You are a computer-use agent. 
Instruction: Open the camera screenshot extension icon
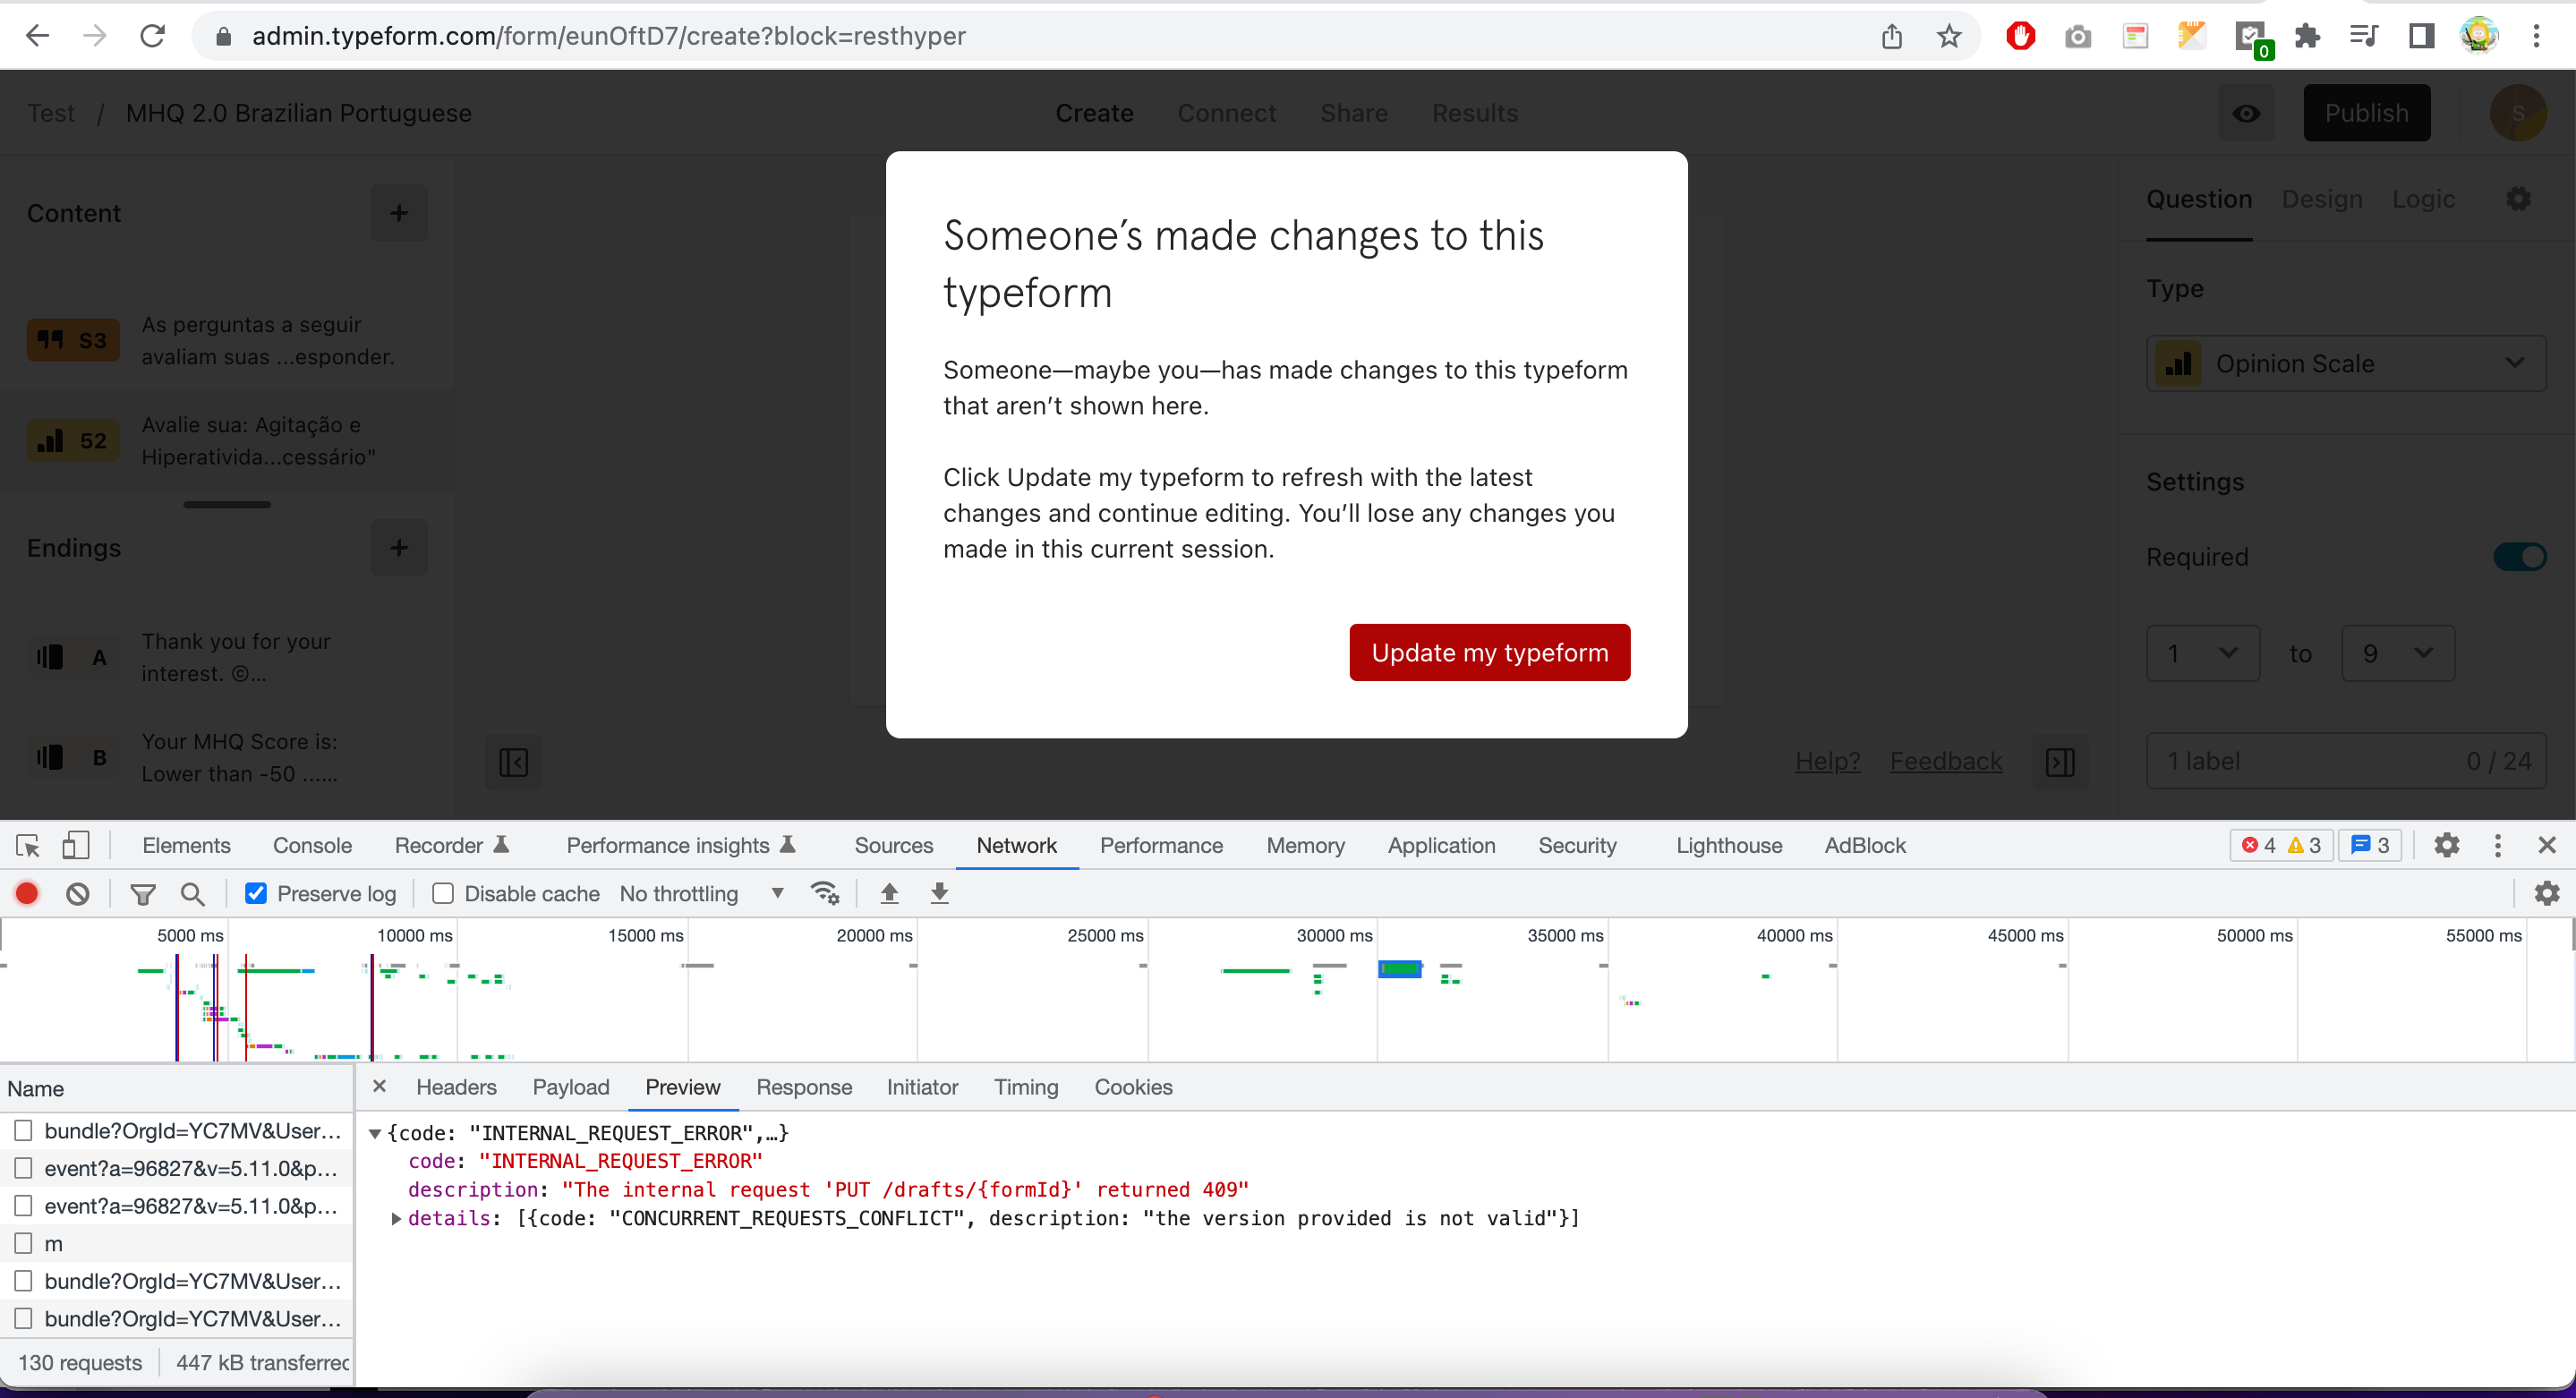click(x=2077, y=37)
